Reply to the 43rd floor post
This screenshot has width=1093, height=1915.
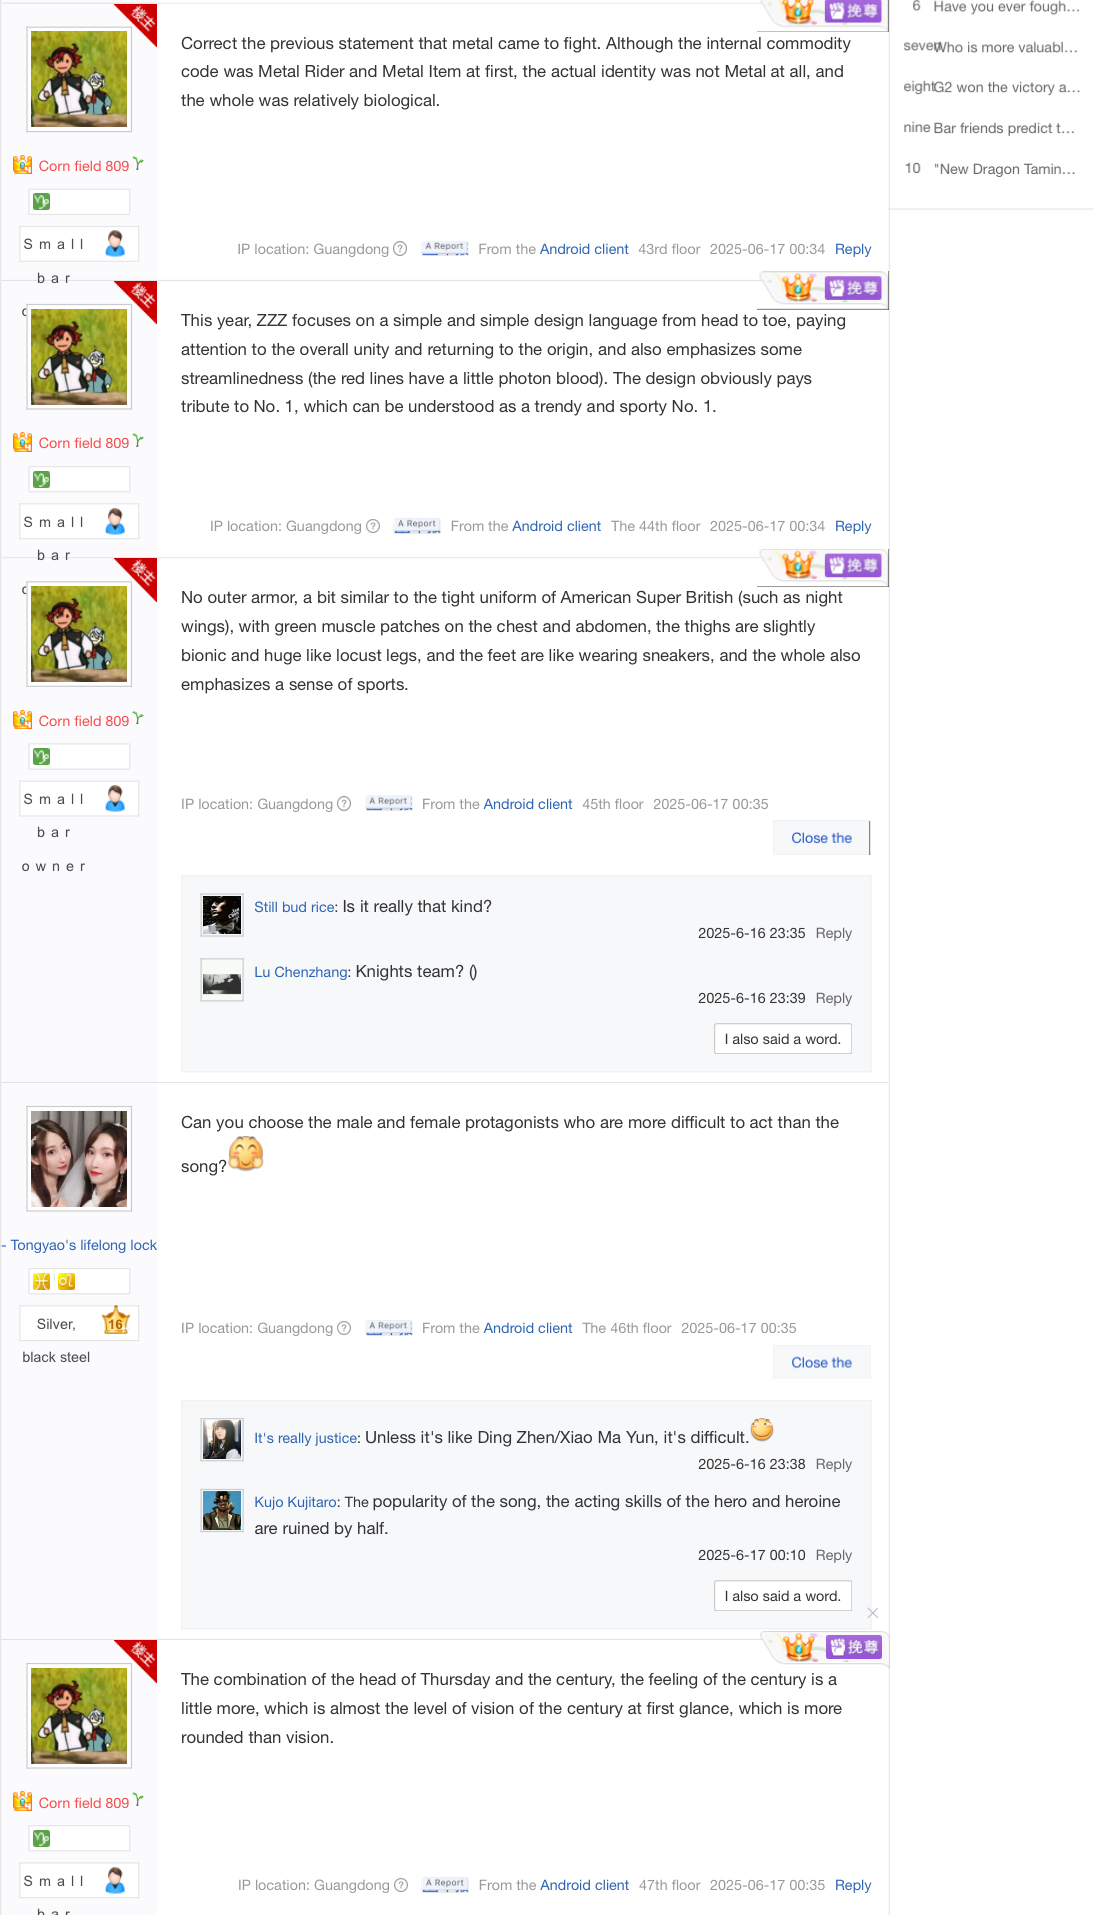(853, 249)
